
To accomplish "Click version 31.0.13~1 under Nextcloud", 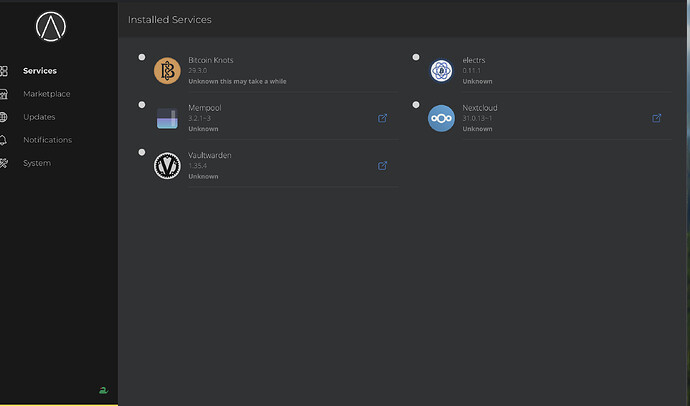I will [x=477, y=118].
